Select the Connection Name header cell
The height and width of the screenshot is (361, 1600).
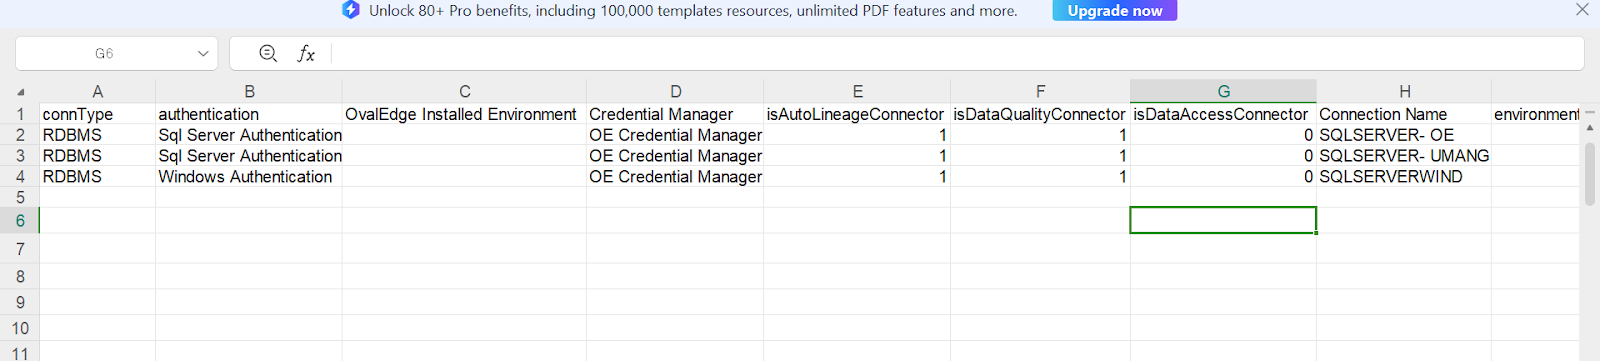tap(1403, 114)
